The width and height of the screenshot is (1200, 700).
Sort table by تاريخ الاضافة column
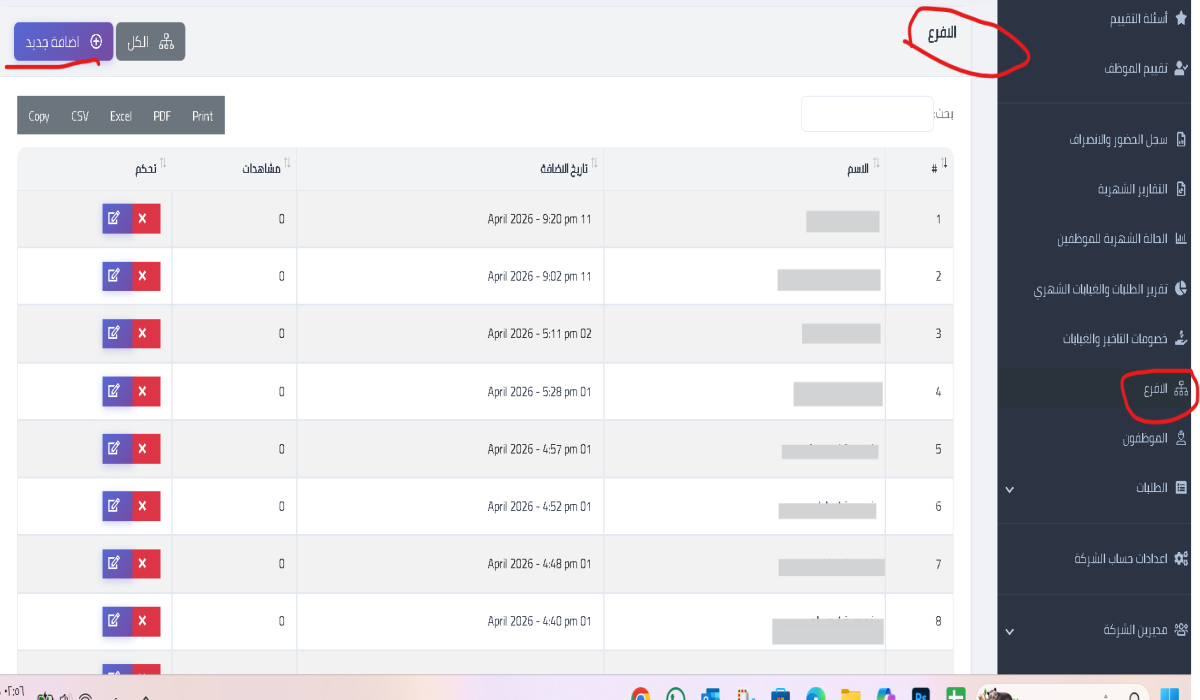tap(566, 168)
